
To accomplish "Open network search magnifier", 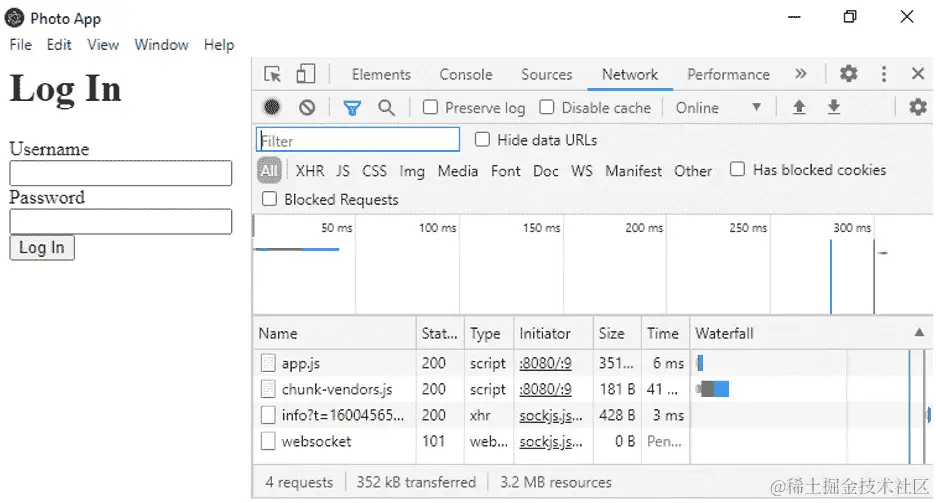I will (386, 107).
